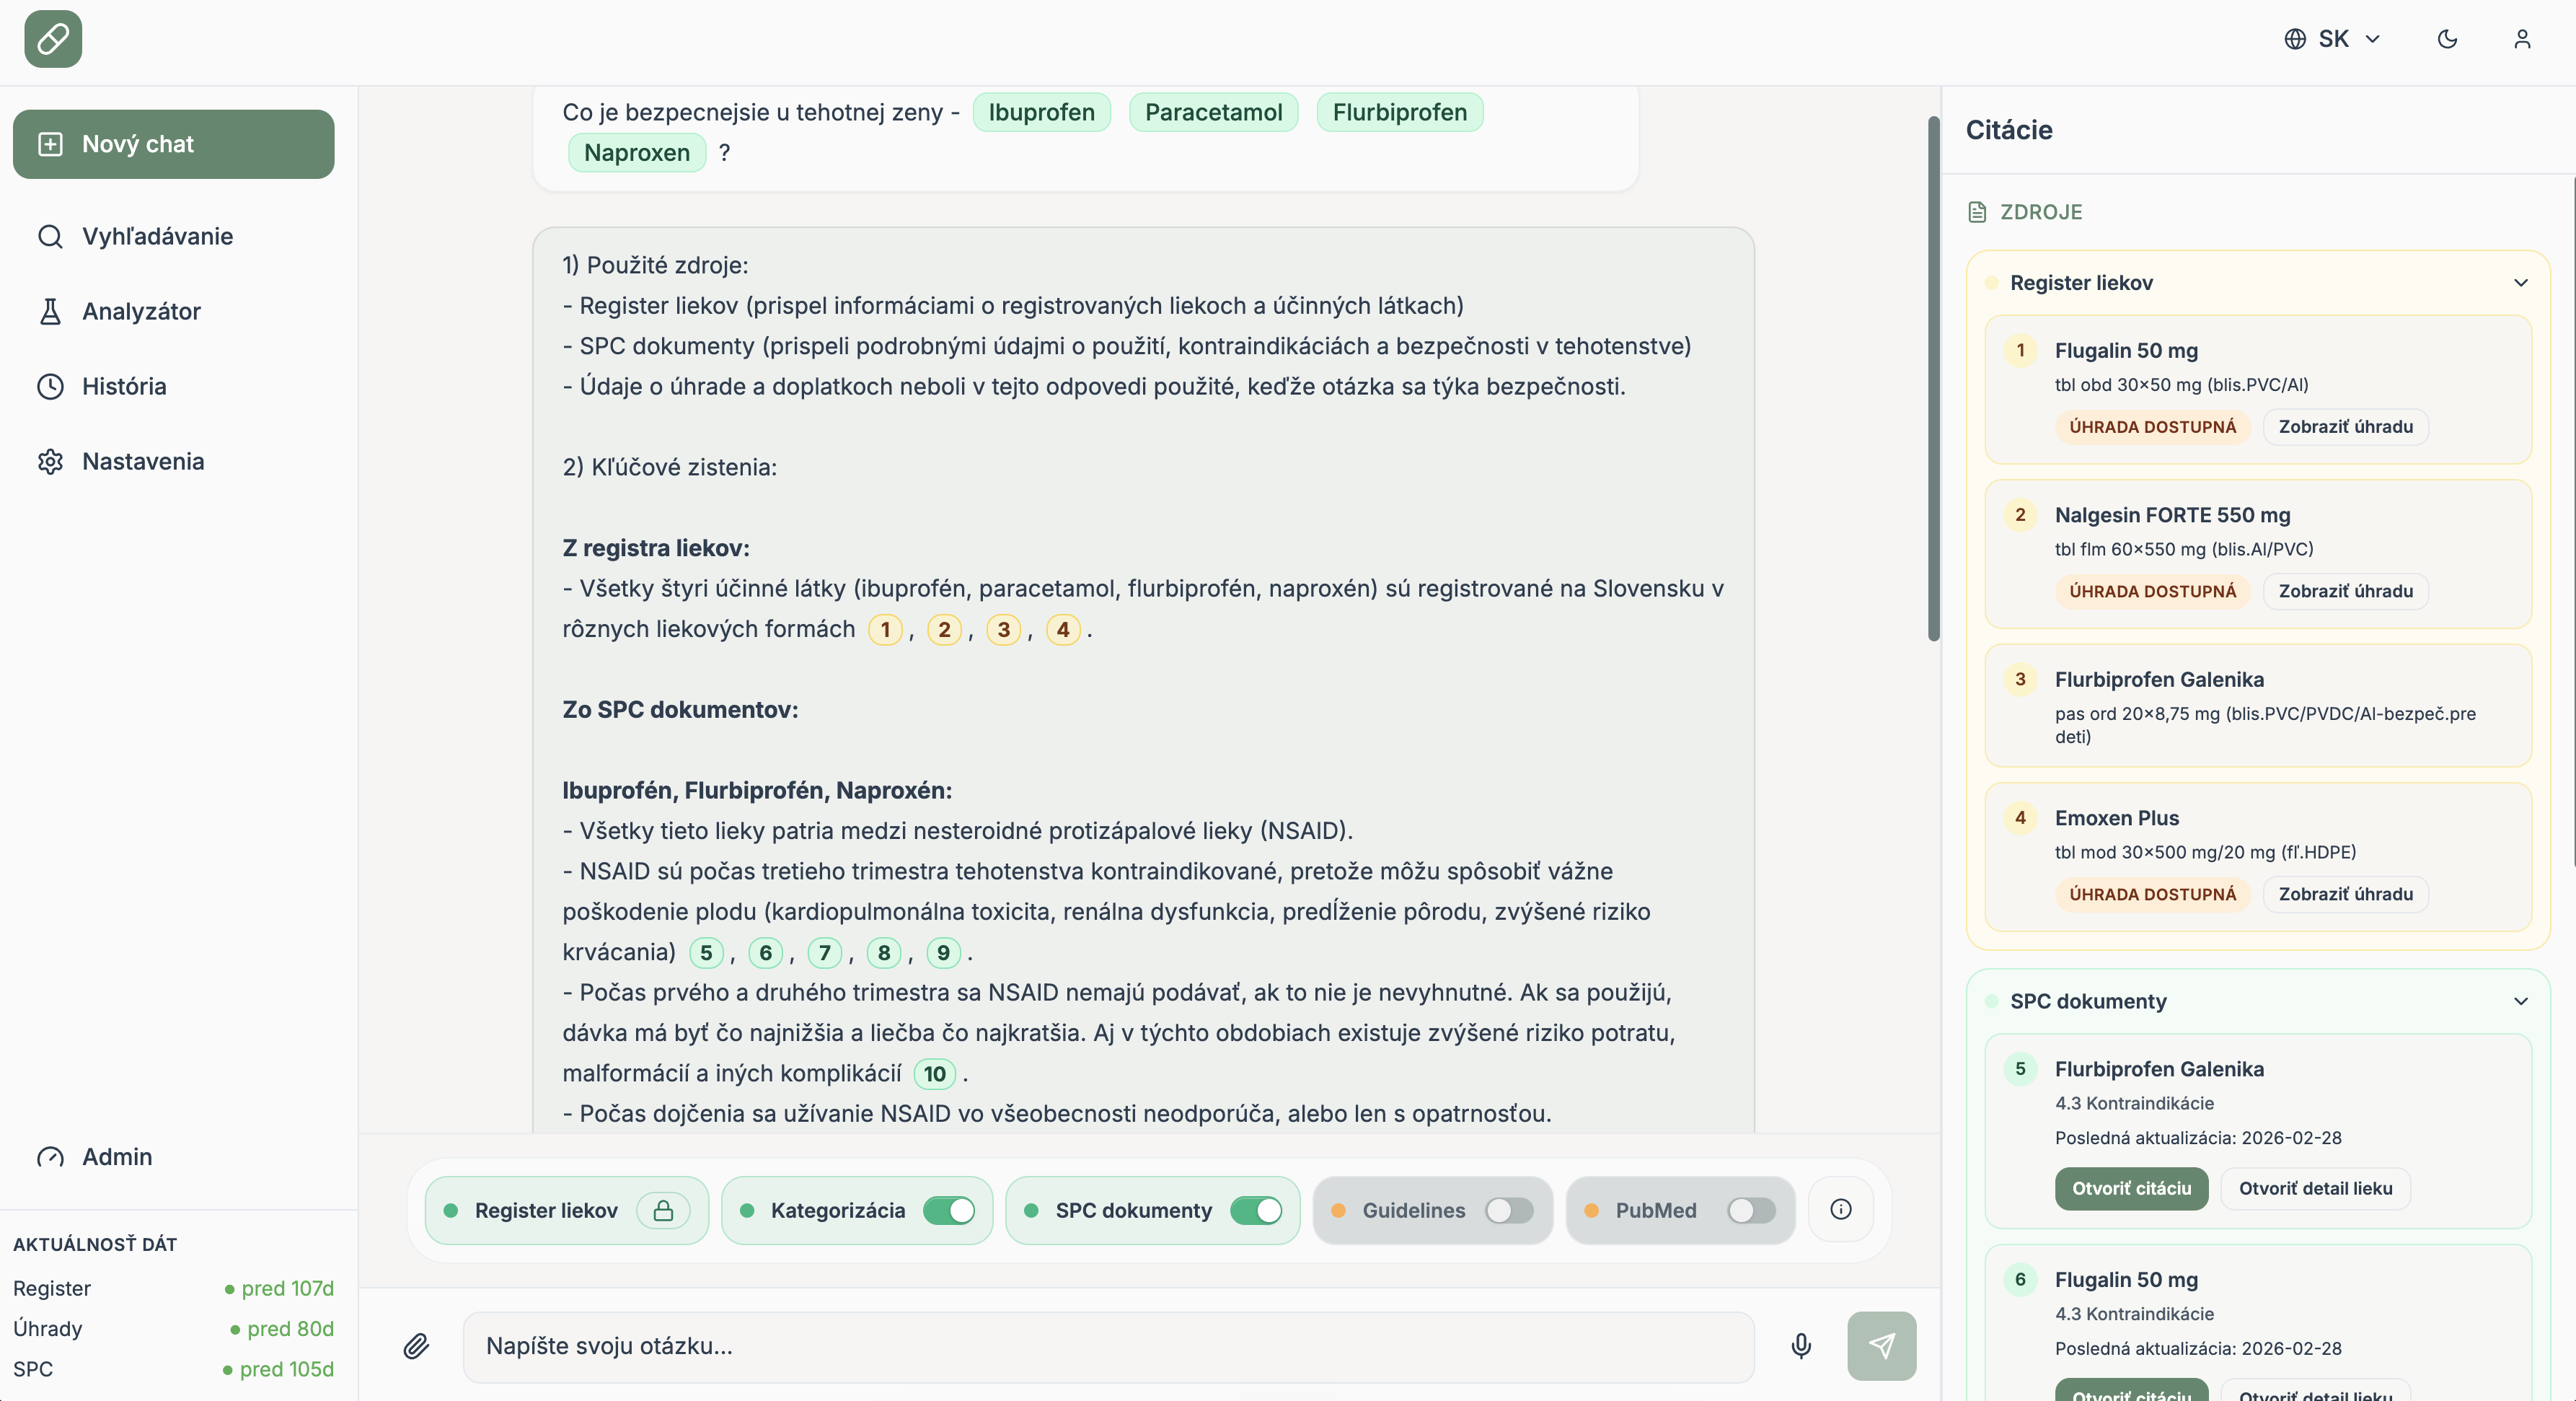2576x1401 pixels.
Task: Activate the microphone voice input
Action: coord(1801,1346)
